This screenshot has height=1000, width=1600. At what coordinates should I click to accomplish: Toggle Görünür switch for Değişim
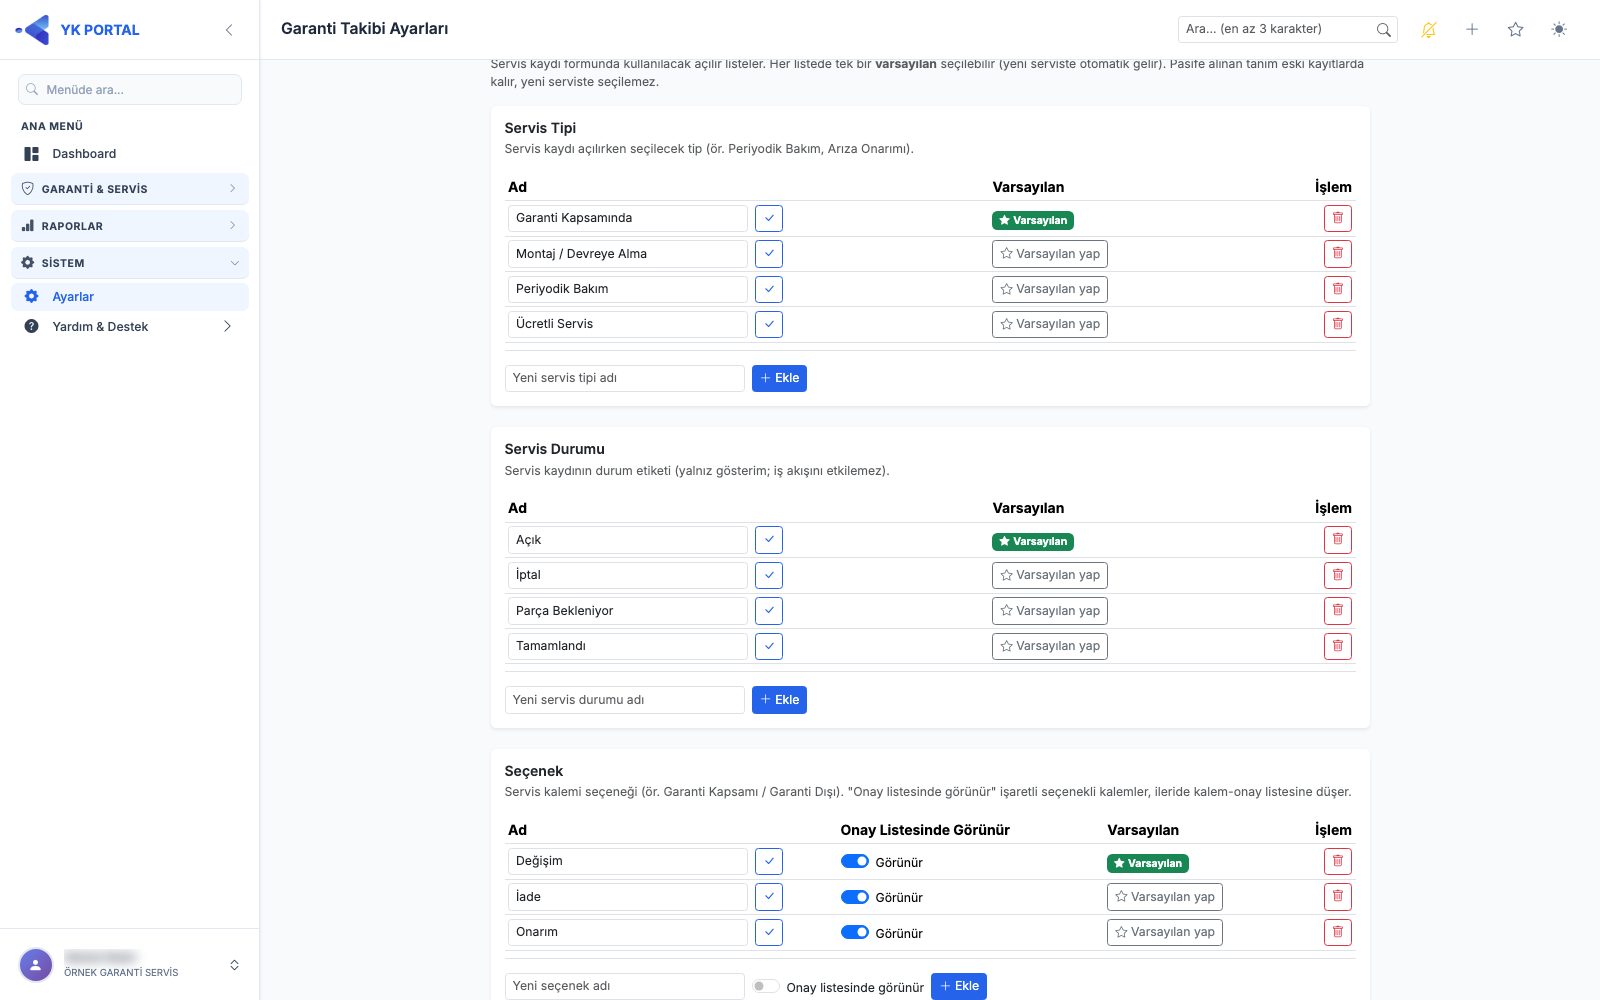855,861
